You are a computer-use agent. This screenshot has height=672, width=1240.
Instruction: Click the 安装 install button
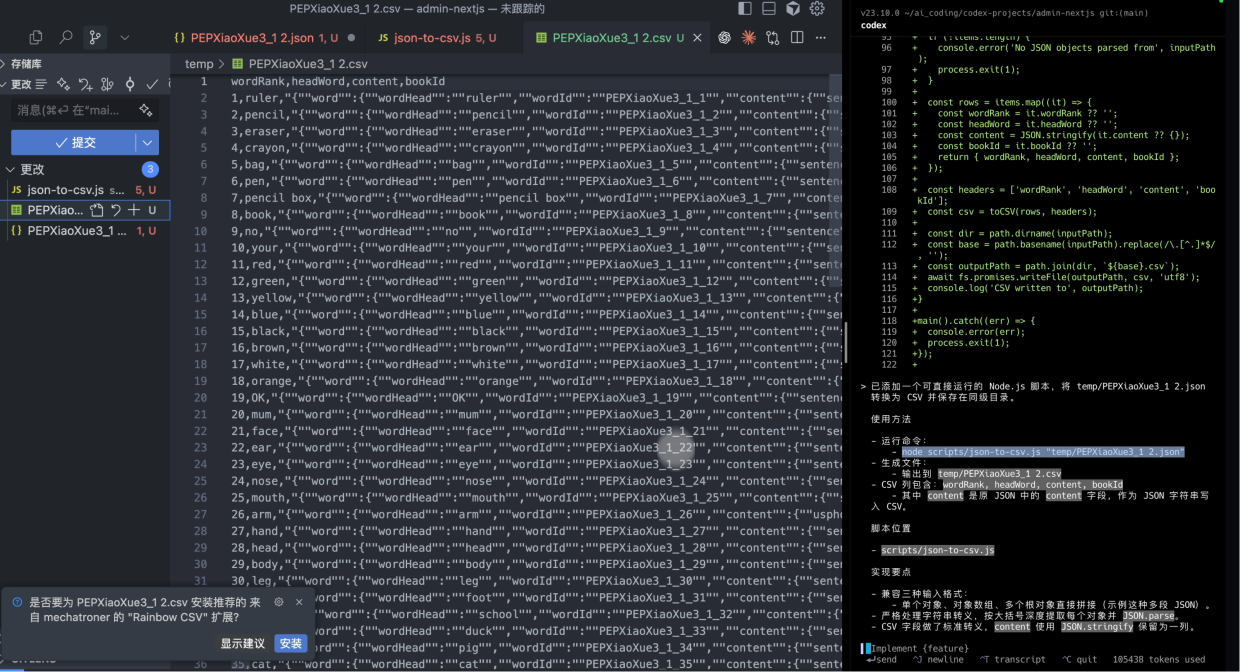pyautogui.click(x=291, y=643)
